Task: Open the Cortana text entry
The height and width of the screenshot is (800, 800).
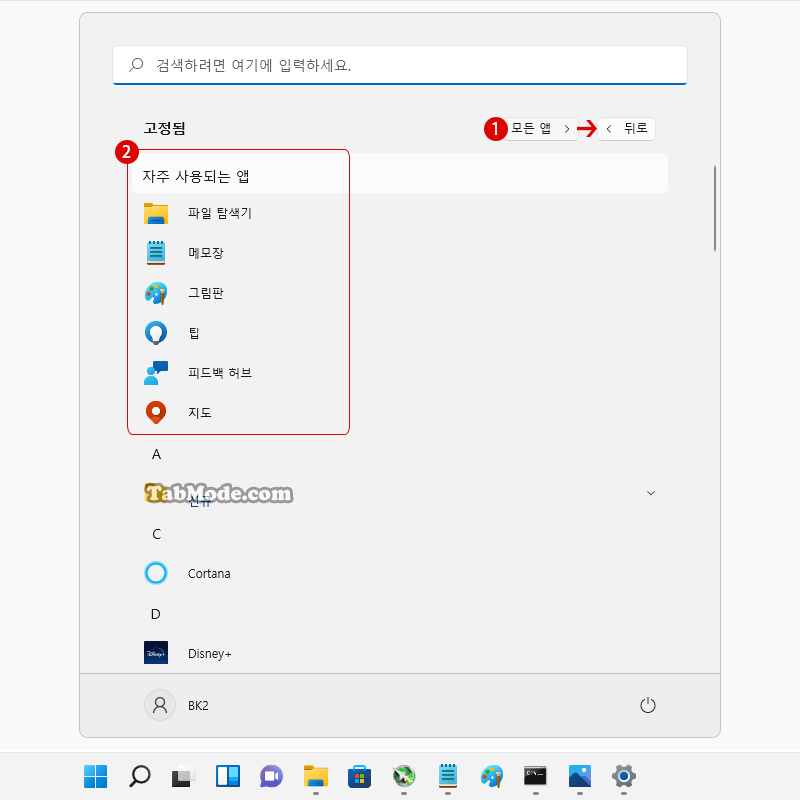Action: pyautogui.click(x=209, y=573)
